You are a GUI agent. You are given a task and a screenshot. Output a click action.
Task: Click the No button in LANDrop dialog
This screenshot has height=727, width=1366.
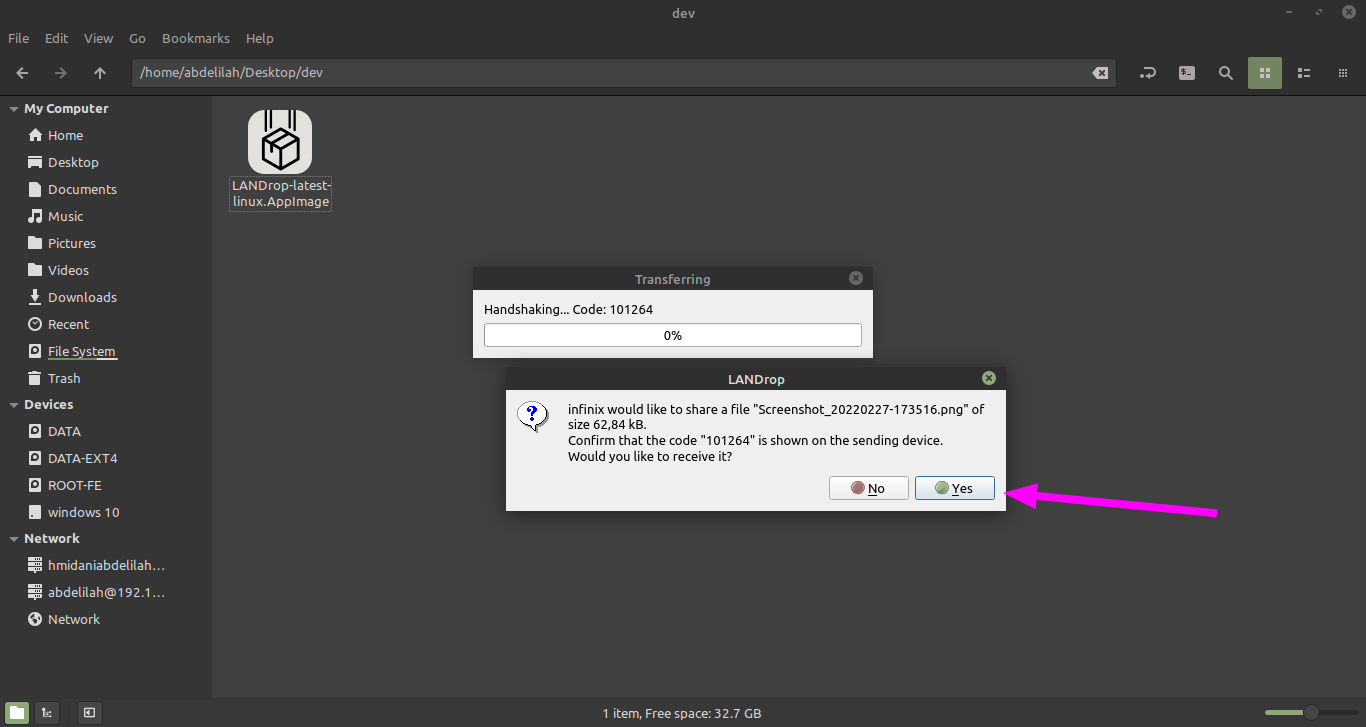pos(868,488)
